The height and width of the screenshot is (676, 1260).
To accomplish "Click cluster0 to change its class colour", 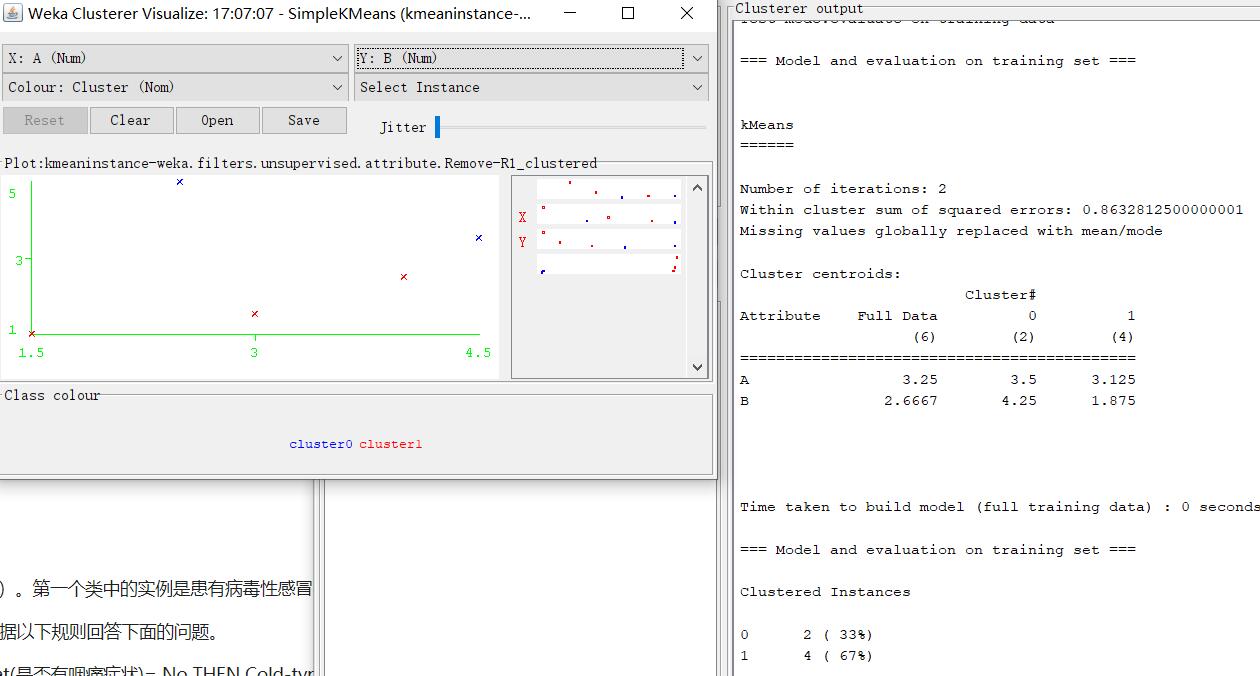I will click(x=320, y=443).
